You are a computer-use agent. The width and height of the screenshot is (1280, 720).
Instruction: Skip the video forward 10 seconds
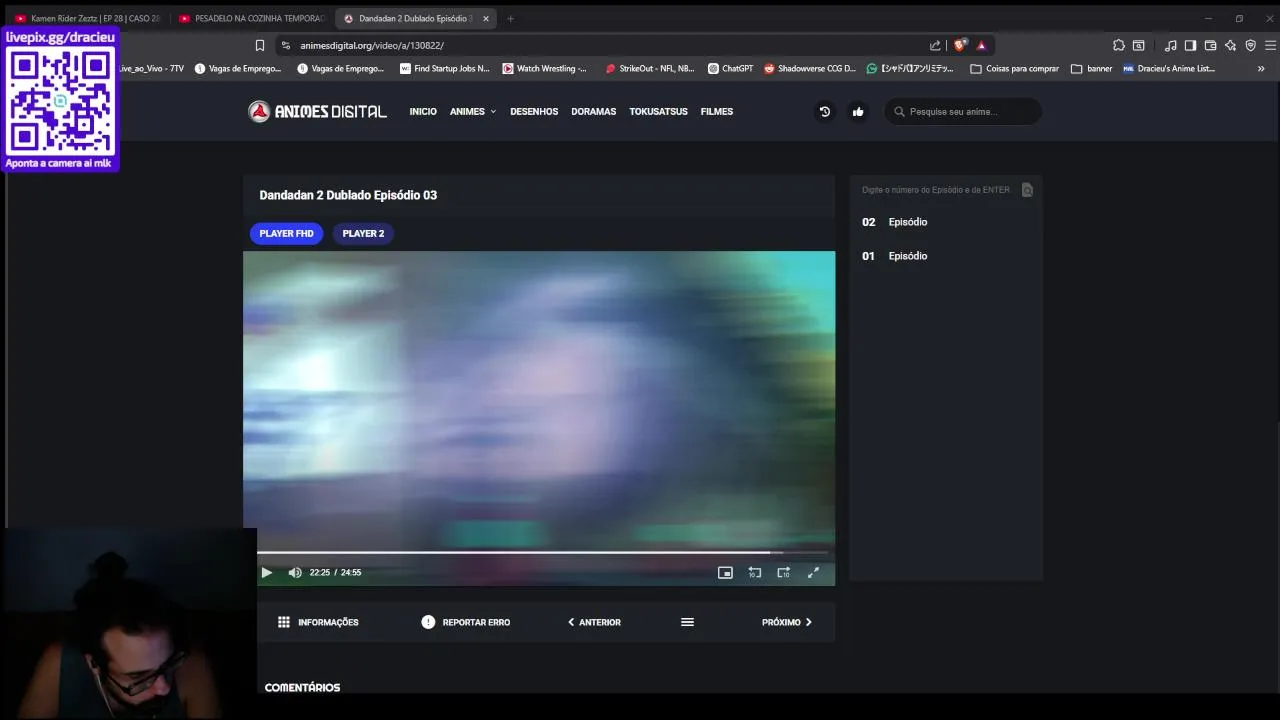784,572
